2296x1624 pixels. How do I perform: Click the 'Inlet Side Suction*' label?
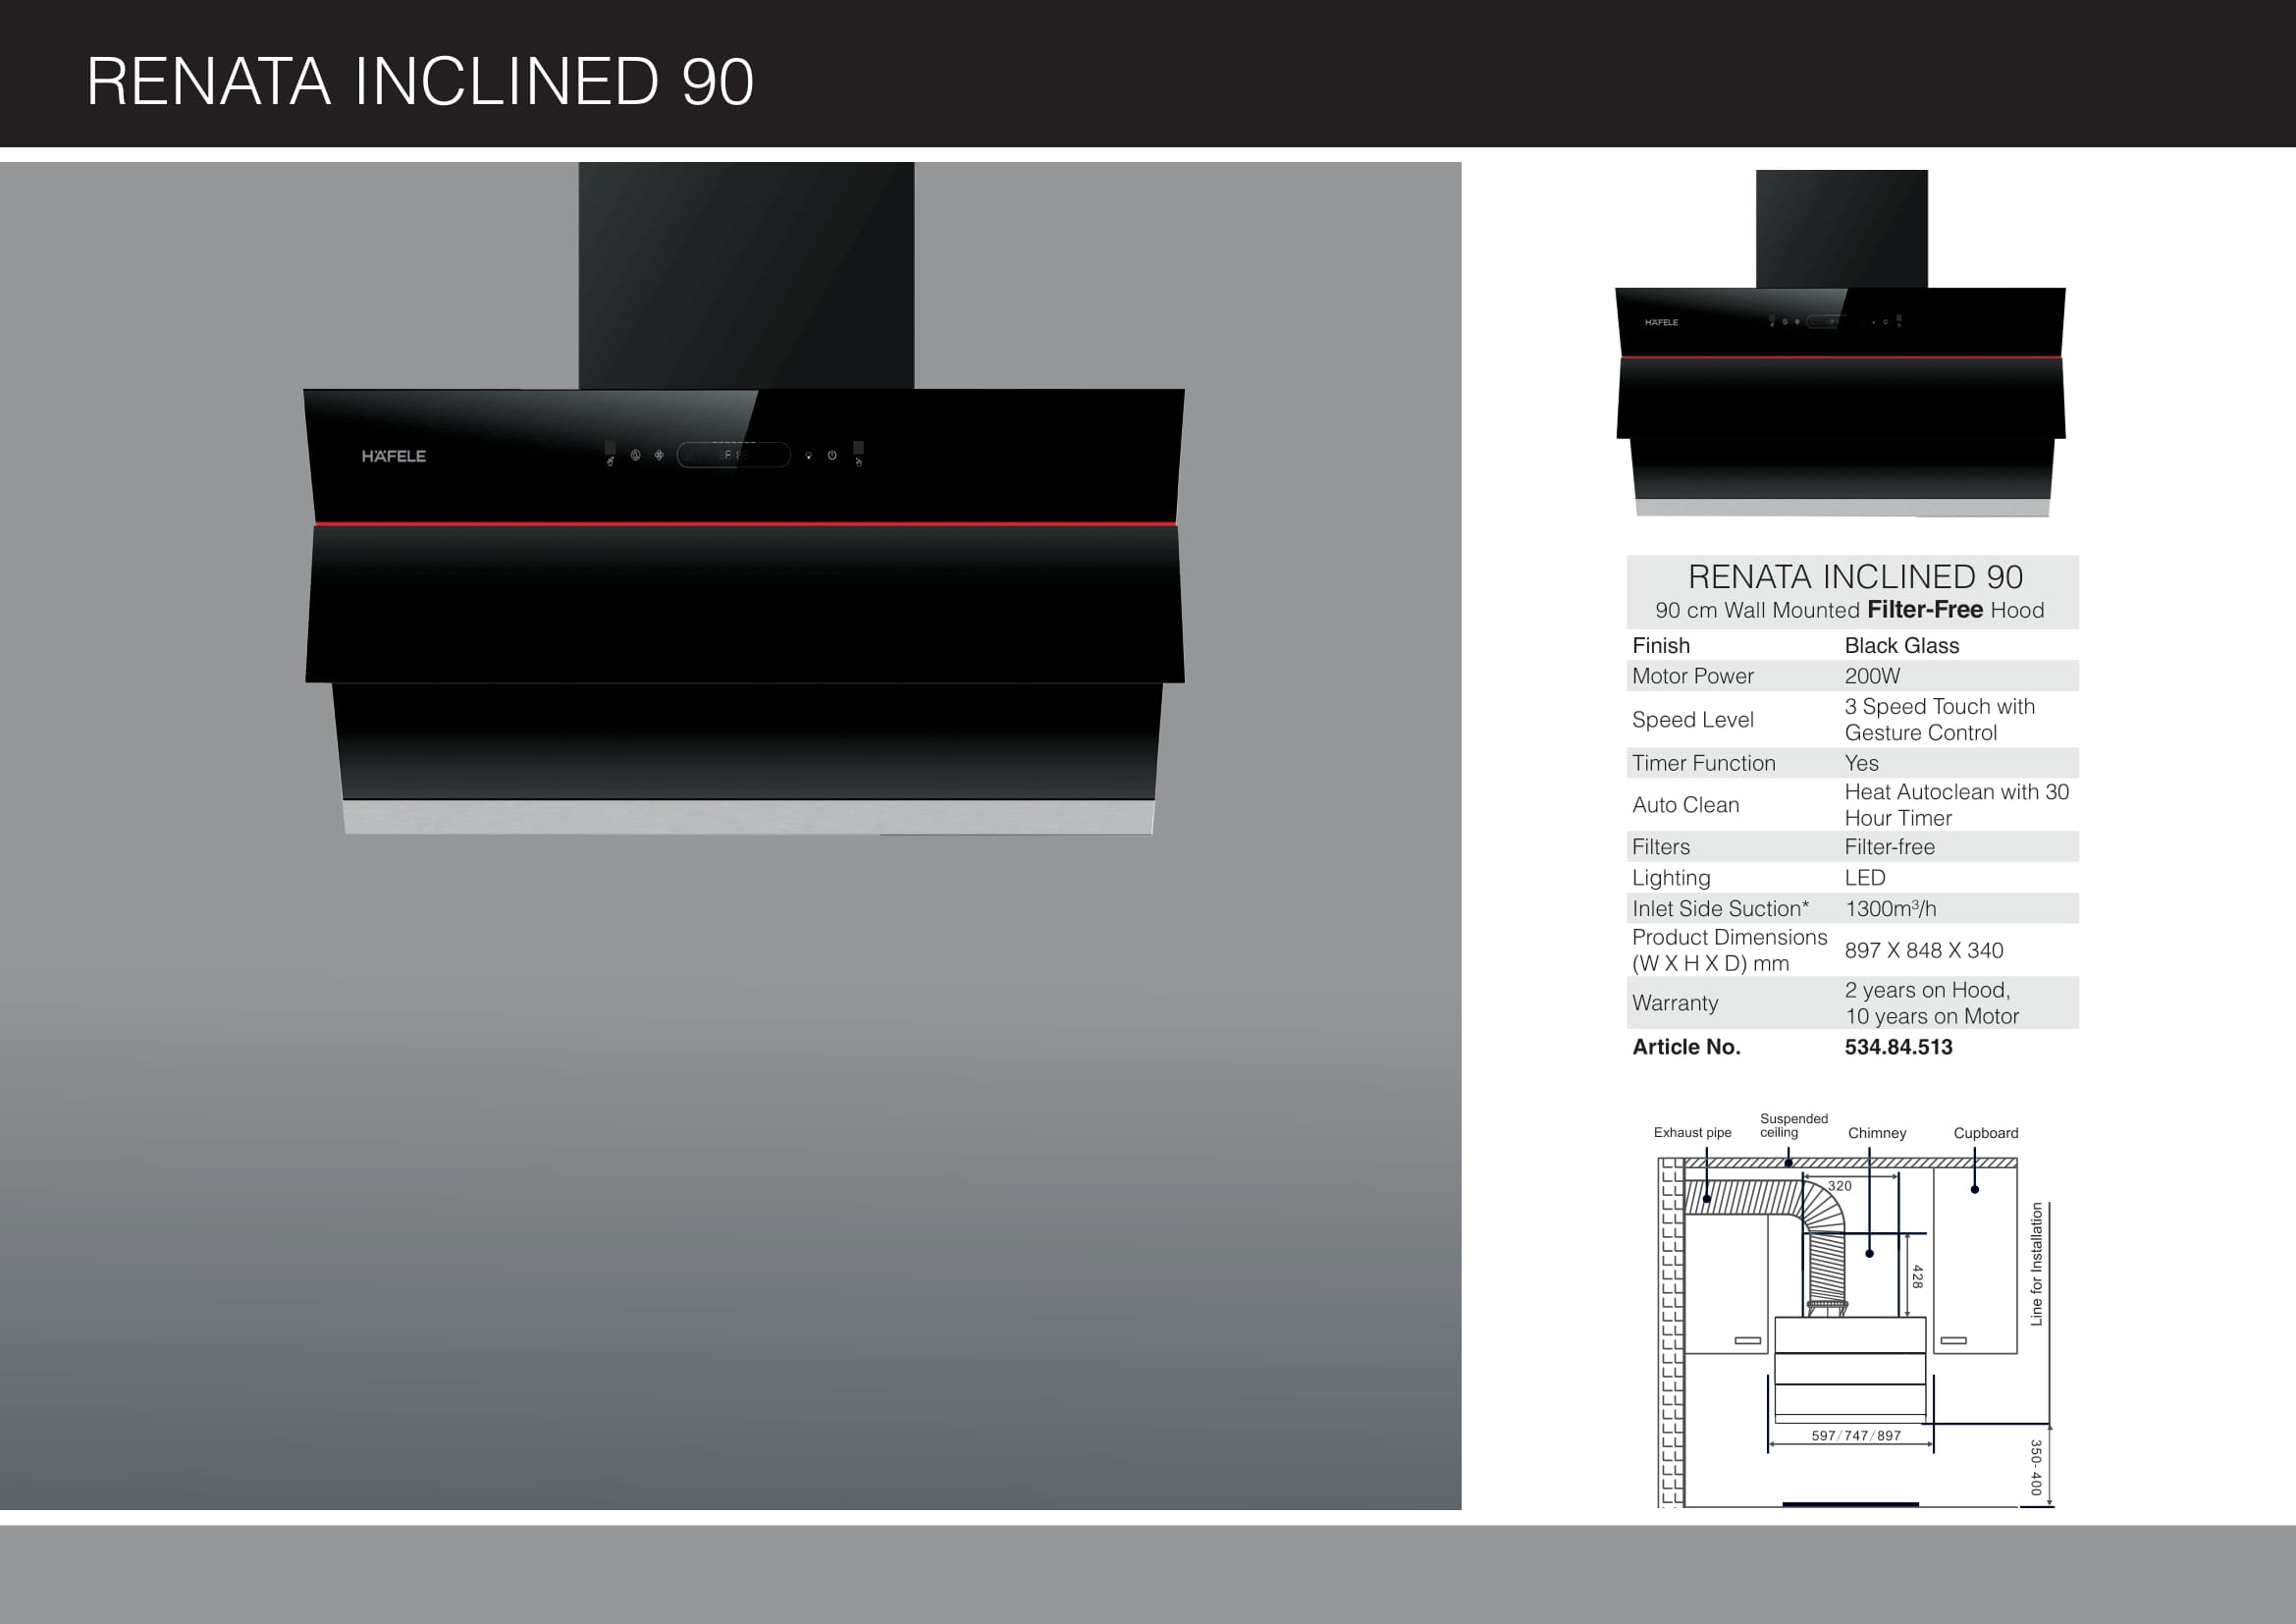click(x=1721, y=909)
